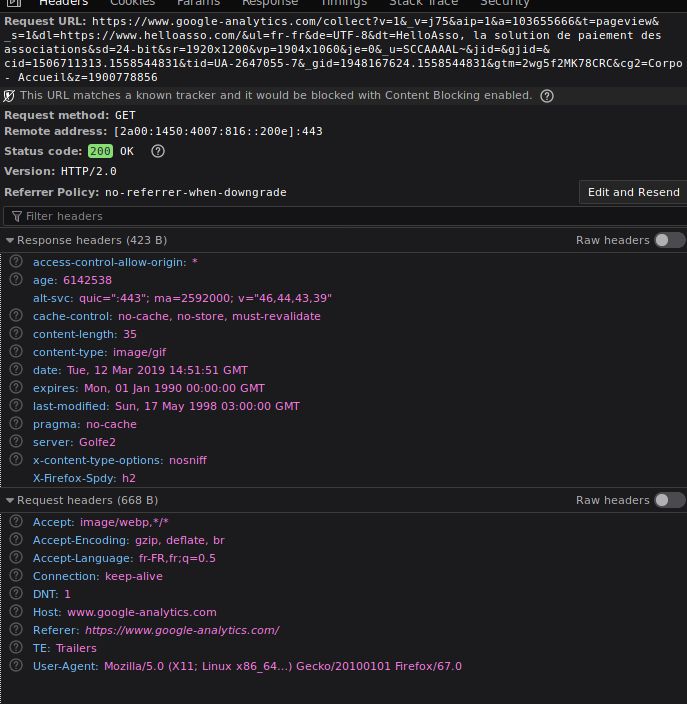Screen dimensions: 687x704
Task: Click the help icon next to the cache-control header
Action: point(16,316)
